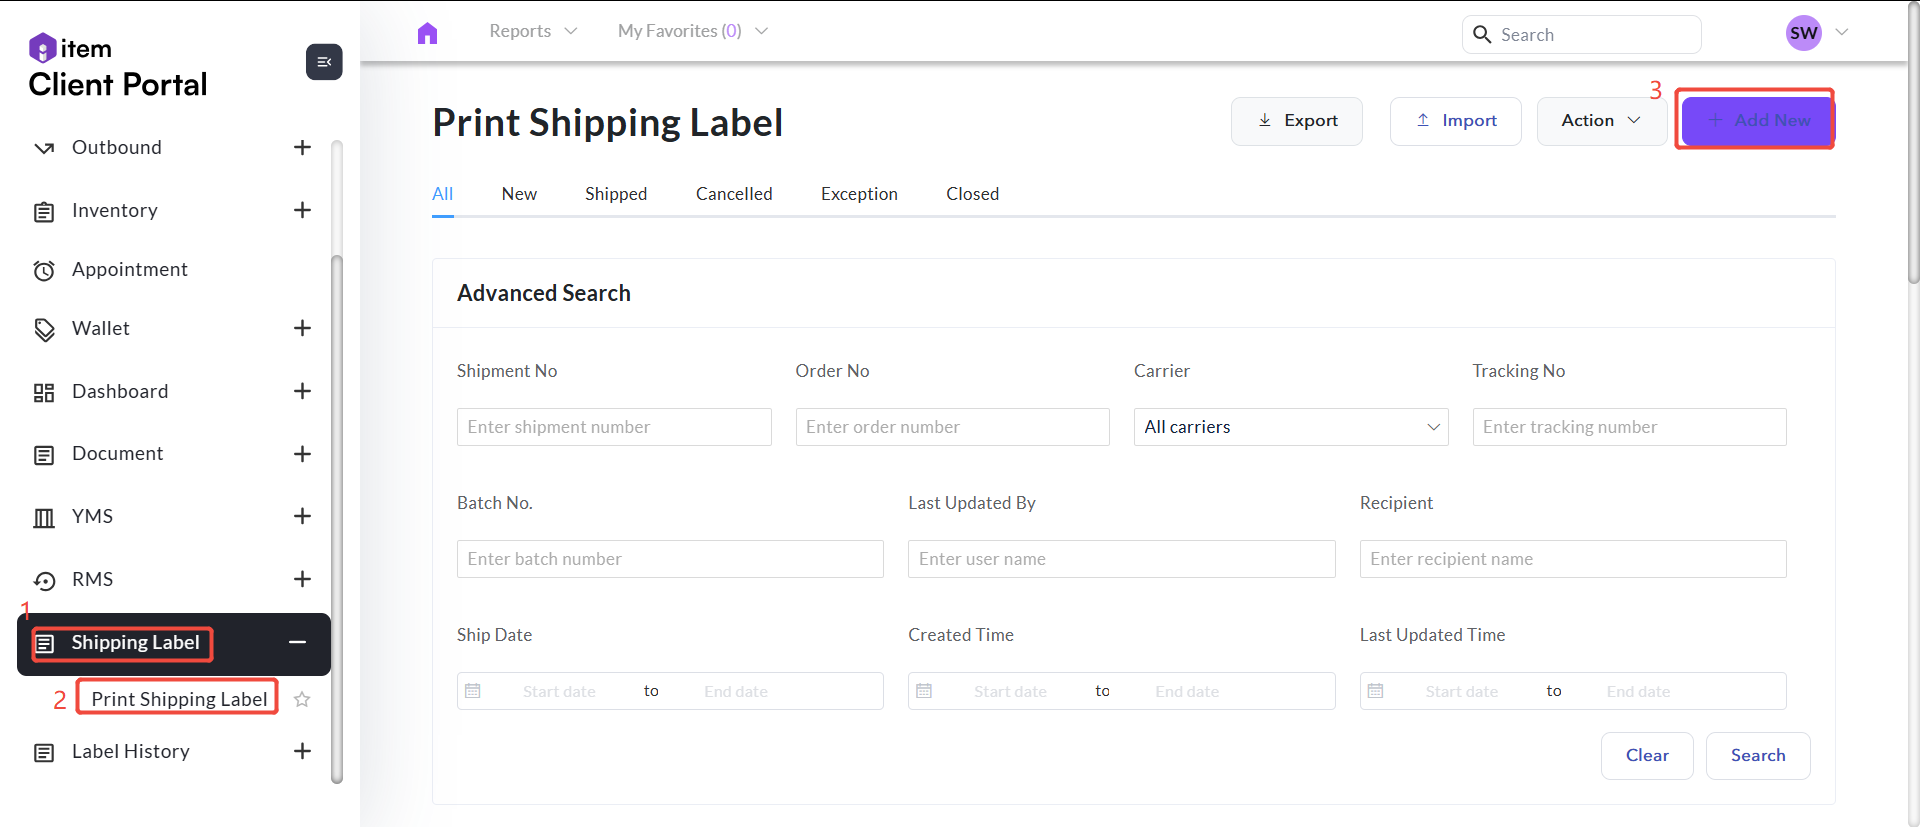Click the Wallet tag icon in sidebar
Viewport: 1920px width, 827px height.
(44, 329)
